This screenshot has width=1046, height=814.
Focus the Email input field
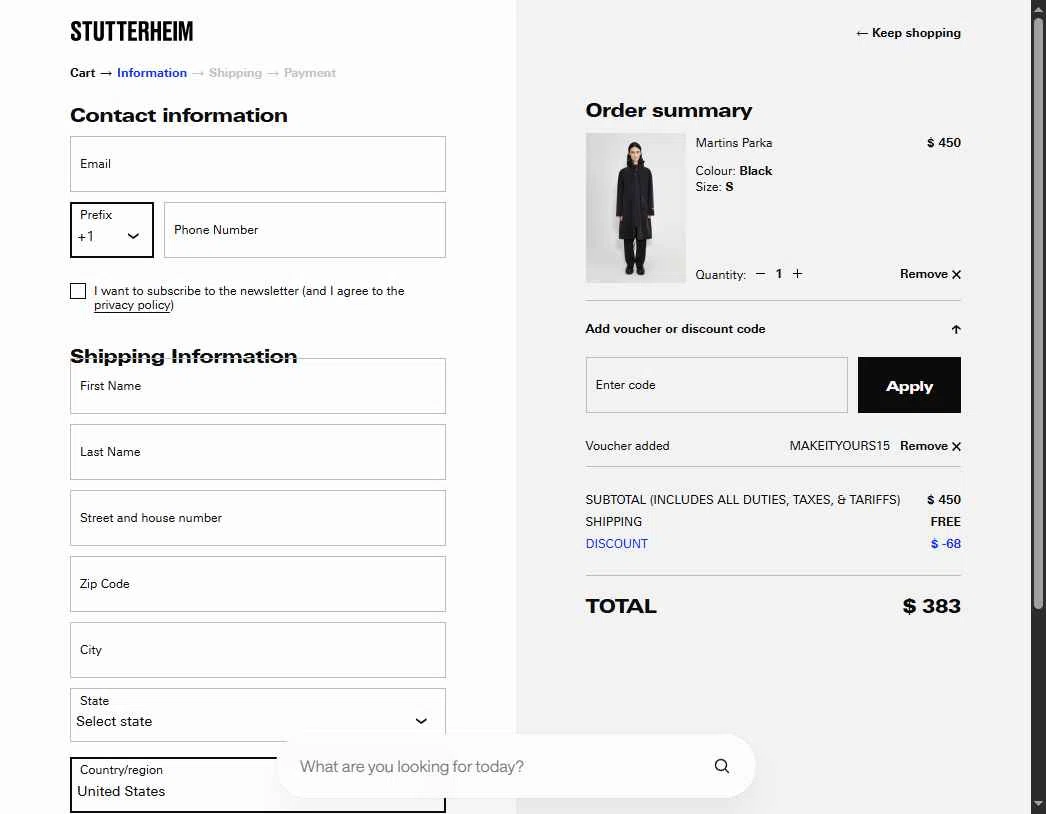[257, 164]
